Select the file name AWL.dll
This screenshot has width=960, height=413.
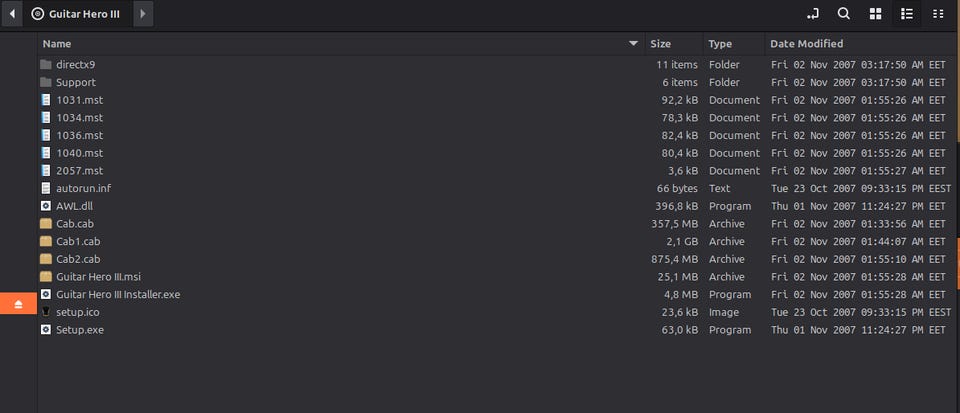[75, 206]
